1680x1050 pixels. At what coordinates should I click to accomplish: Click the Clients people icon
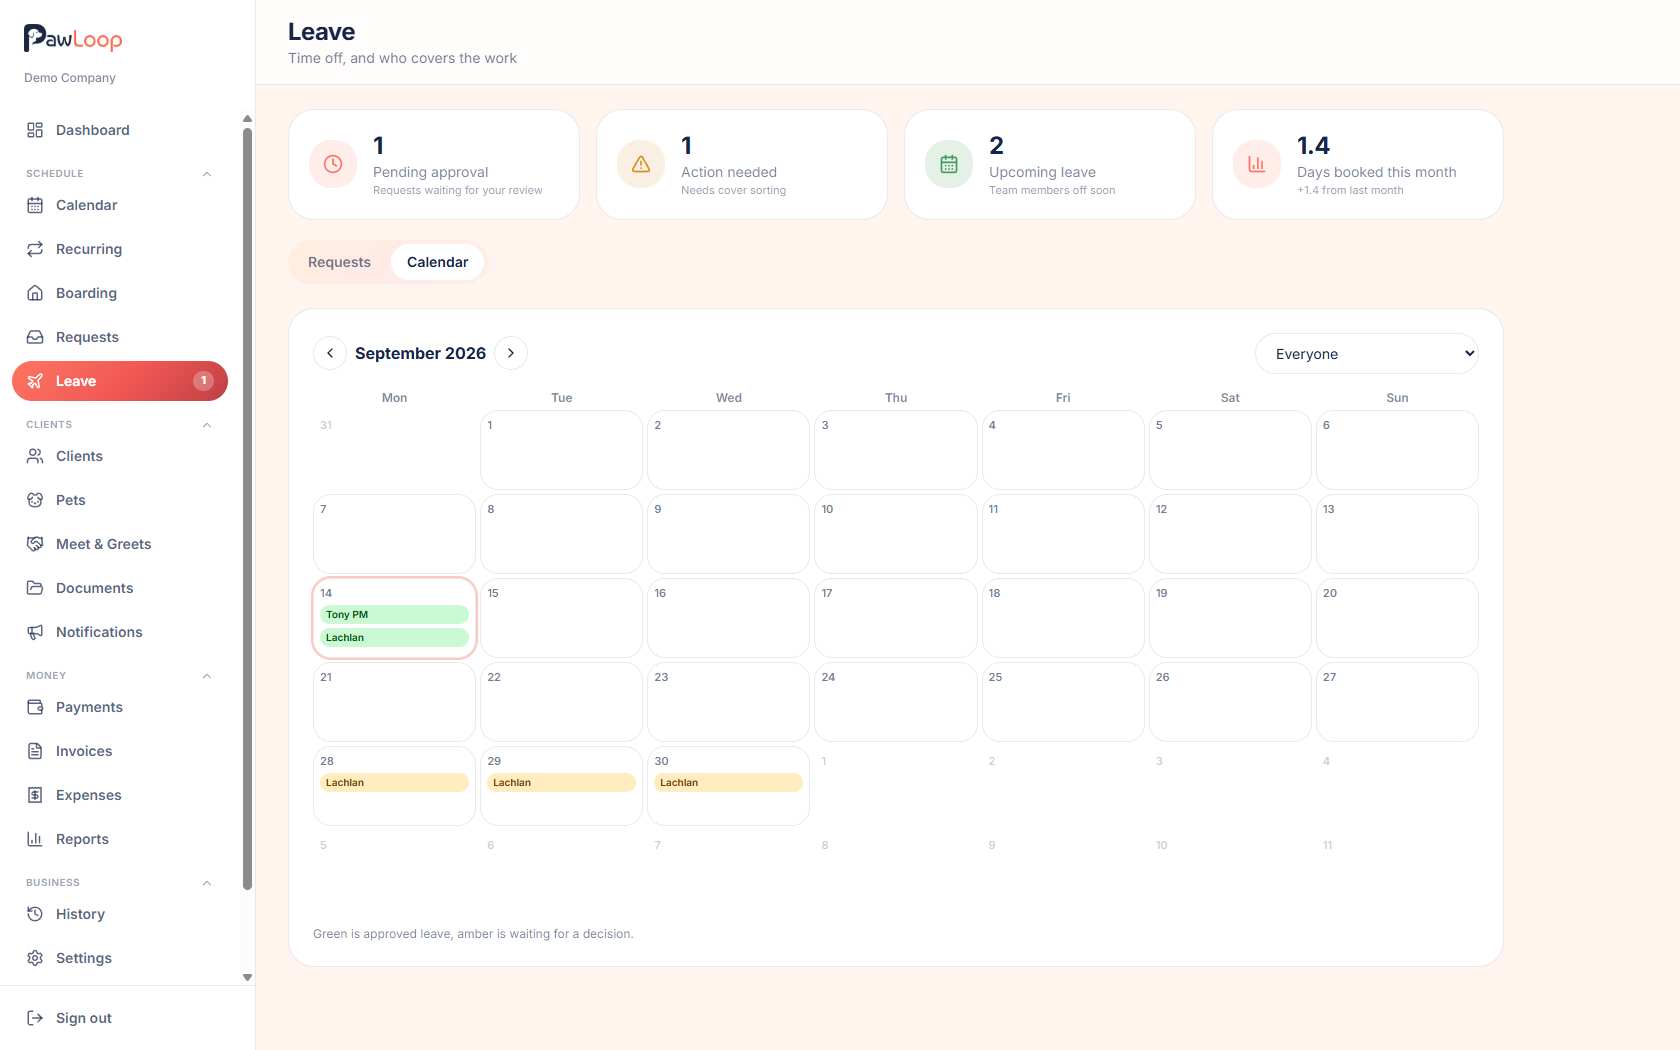pos(35,456)
